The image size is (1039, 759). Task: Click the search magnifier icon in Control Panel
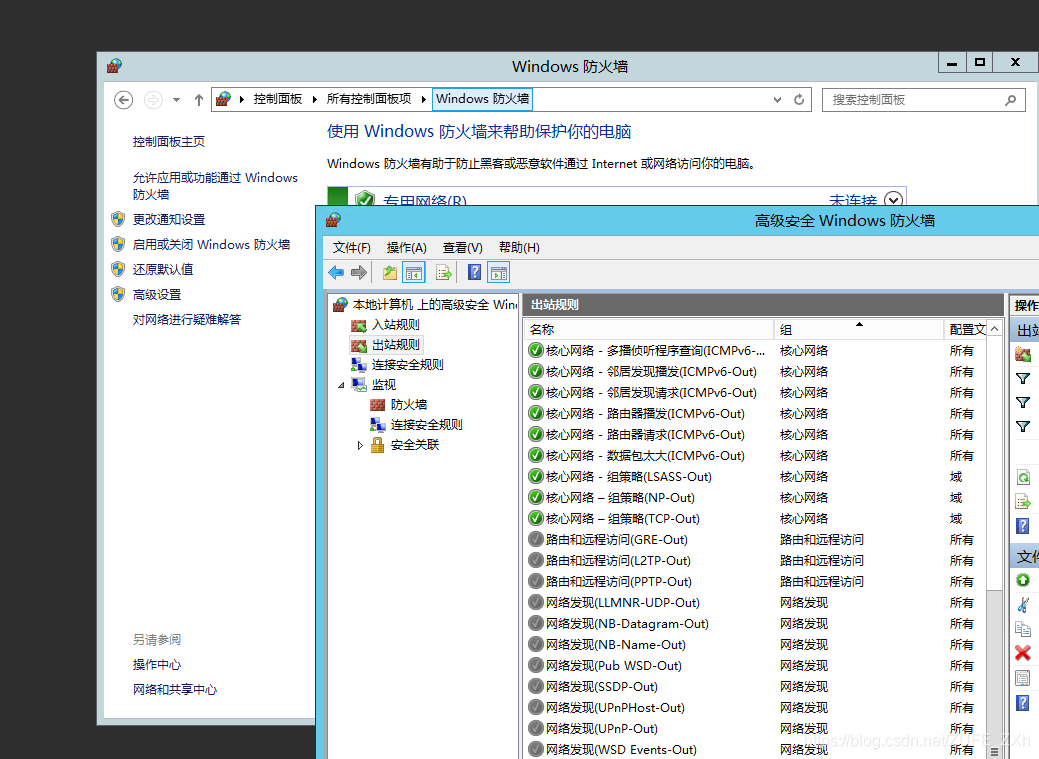pos(1011,100)
